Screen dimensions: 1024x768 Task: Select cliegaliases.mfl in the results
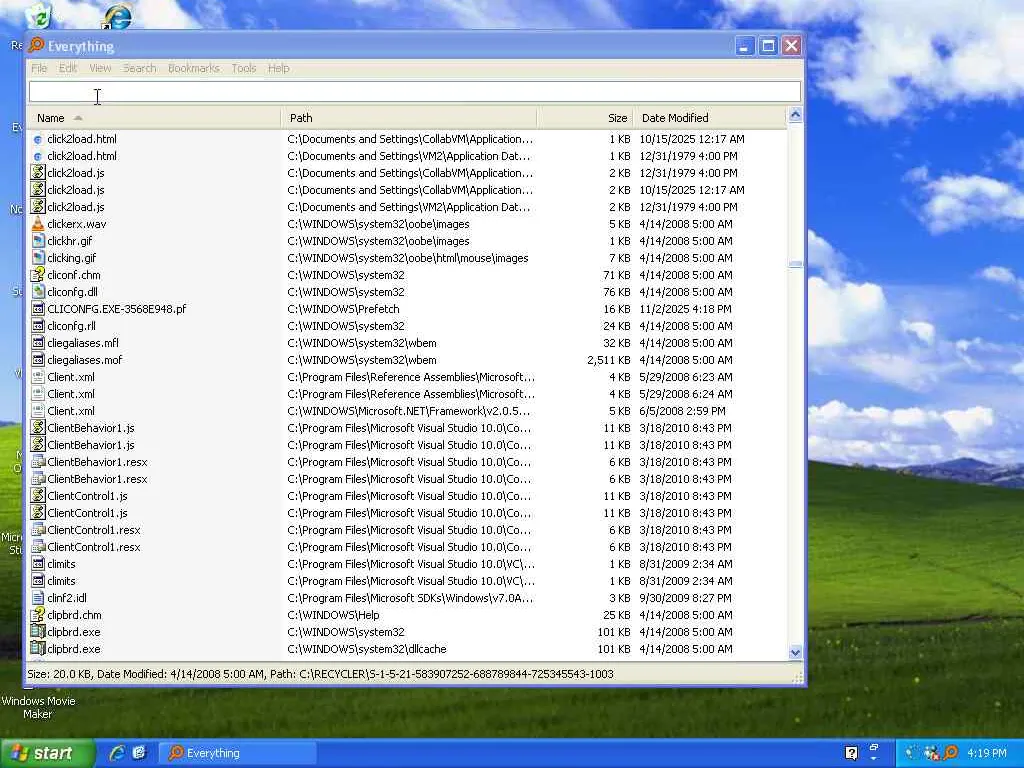tap(83, 343)
